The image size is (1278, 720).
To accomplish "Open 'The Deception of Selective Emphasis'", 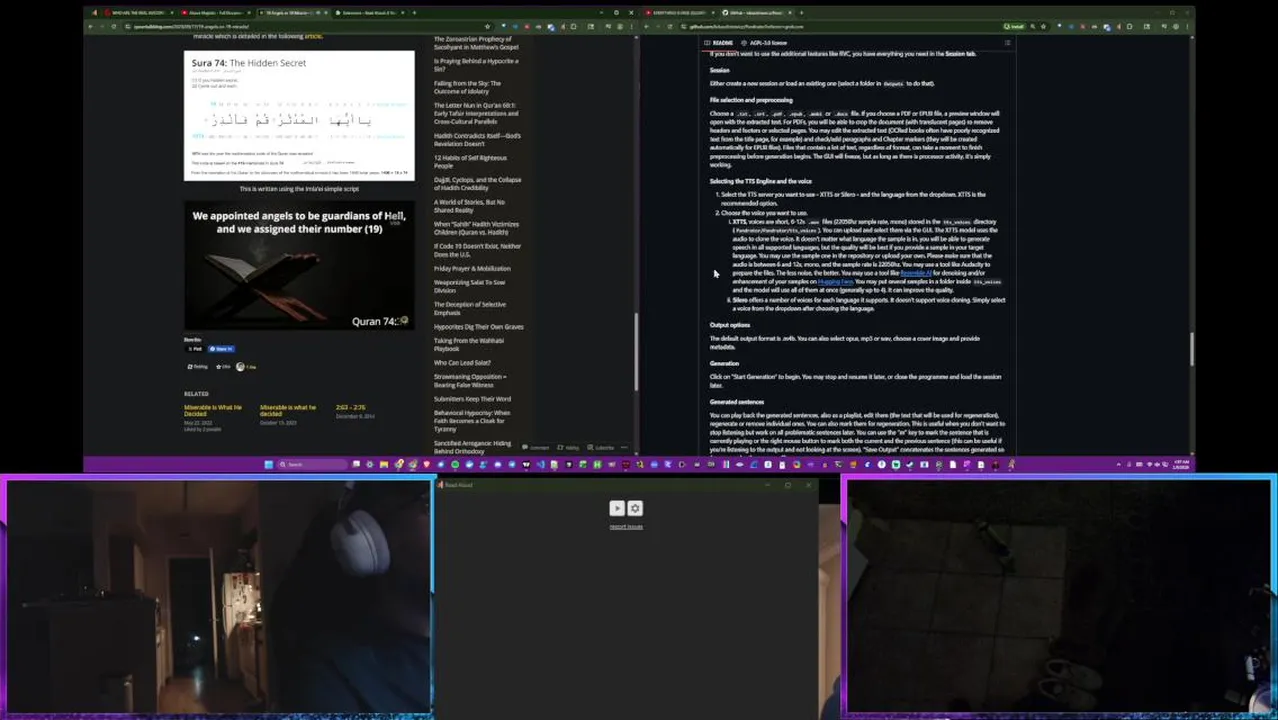I will click(x=470, y=308).
